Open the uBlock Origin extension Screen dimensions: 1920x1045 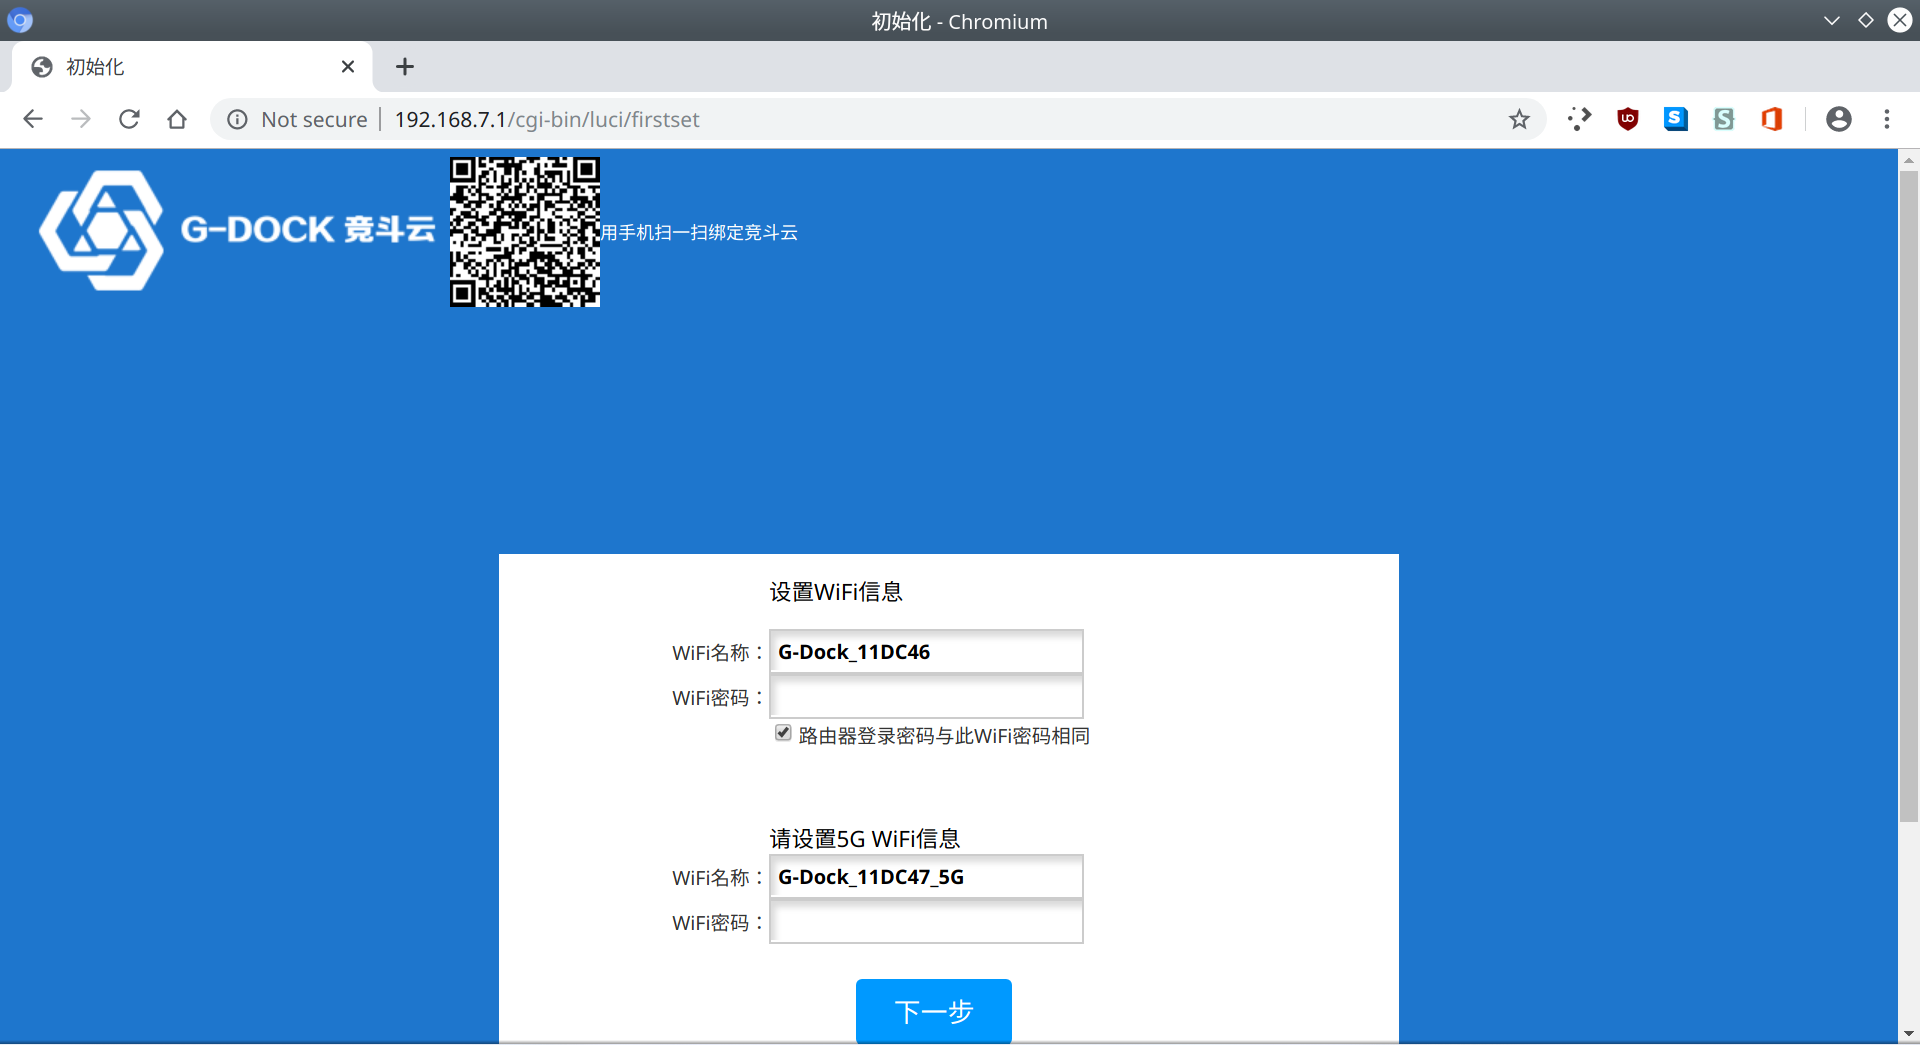[1627, 119]
